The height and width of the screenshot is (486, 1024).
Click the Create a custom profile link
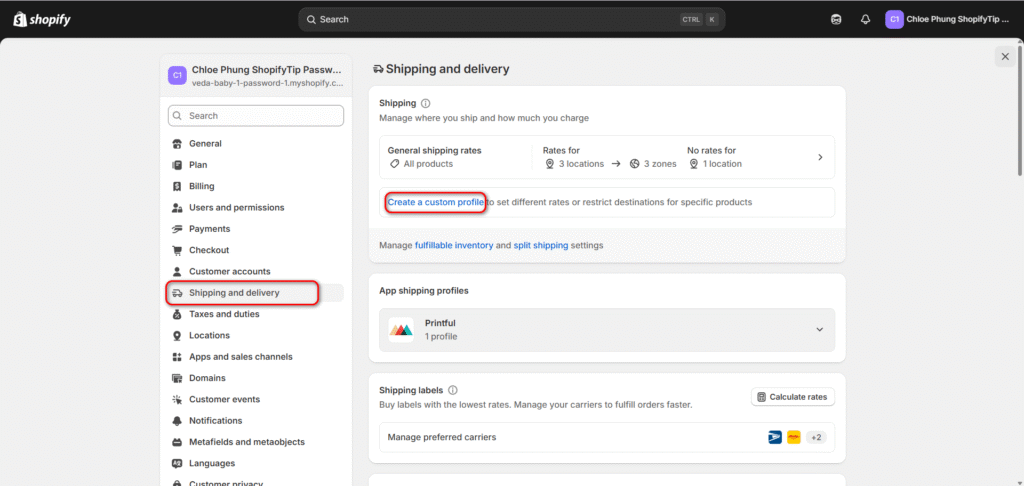(x=436, y=202)
